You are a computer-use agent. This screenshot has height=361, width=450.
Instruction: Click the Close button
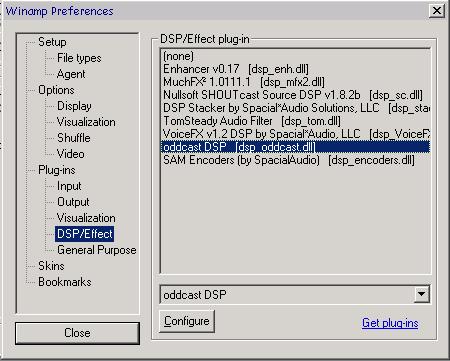click(x=77, y=333)
